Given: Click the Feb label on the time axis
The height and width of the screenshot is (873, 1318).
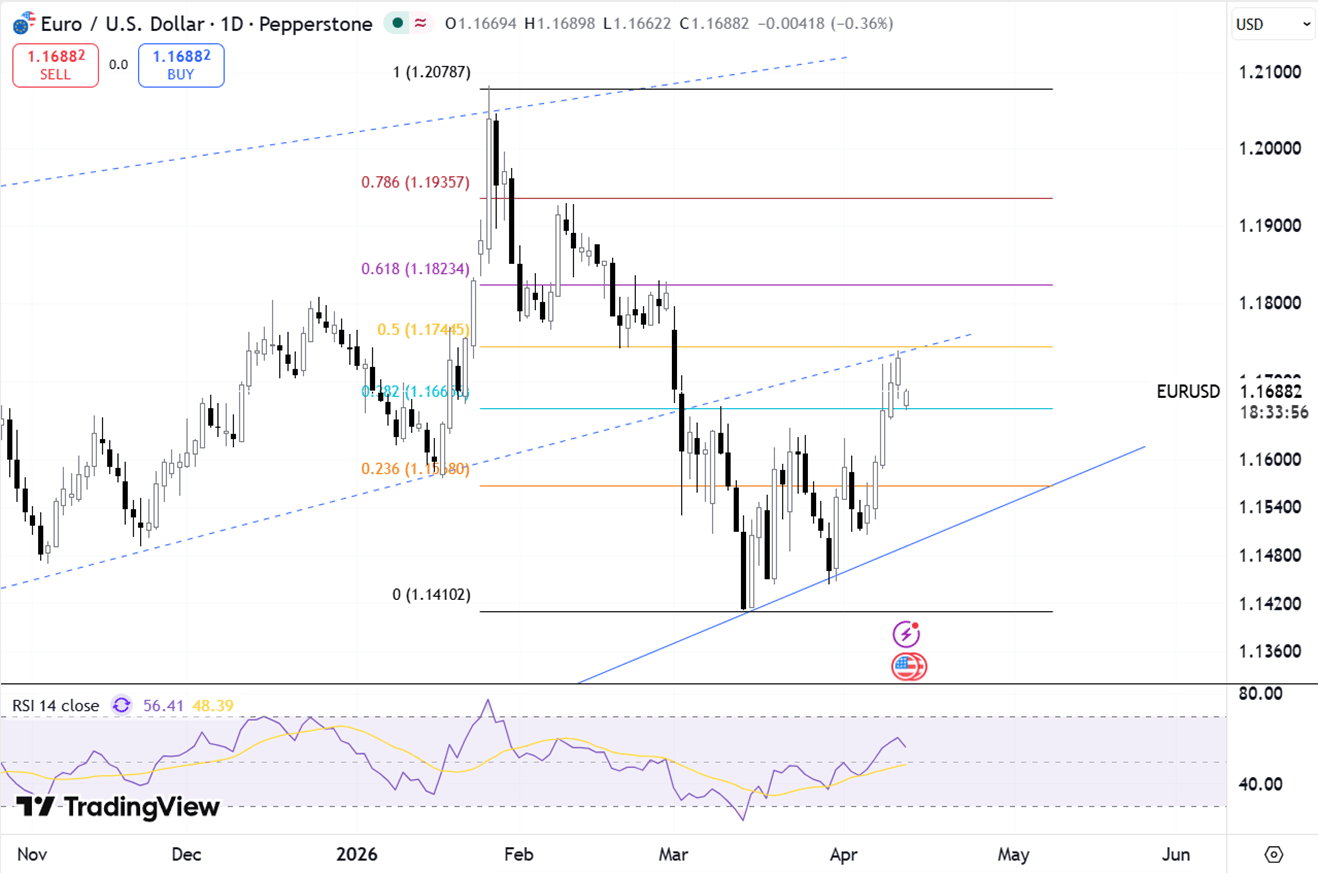Looking at the screenshot, I should (x=517, y=854).
